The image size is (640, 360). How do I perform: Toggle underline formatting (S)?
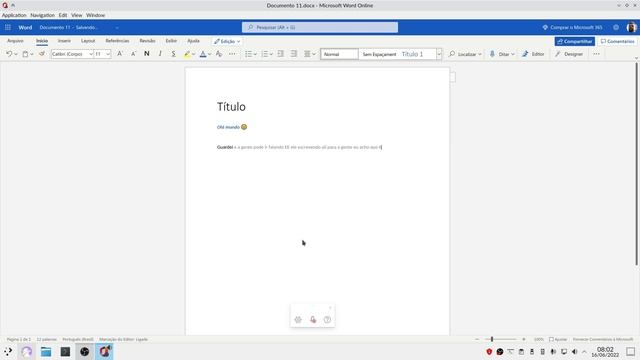tap(173, 54)
